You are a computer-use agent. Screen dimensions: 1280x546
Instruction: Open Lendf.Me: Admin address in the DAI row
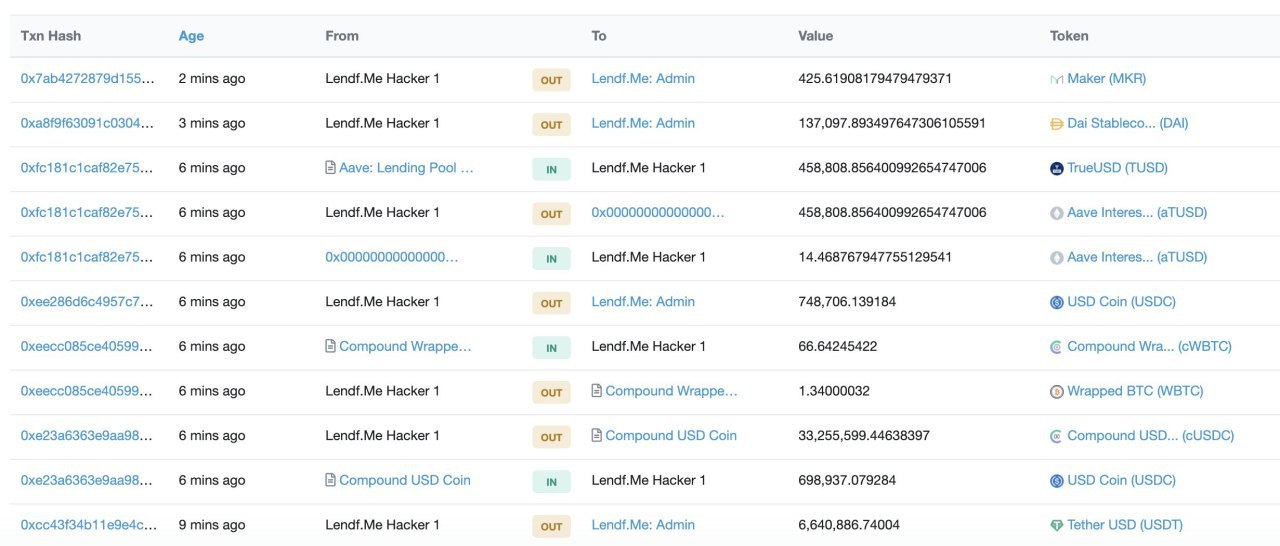643,124
